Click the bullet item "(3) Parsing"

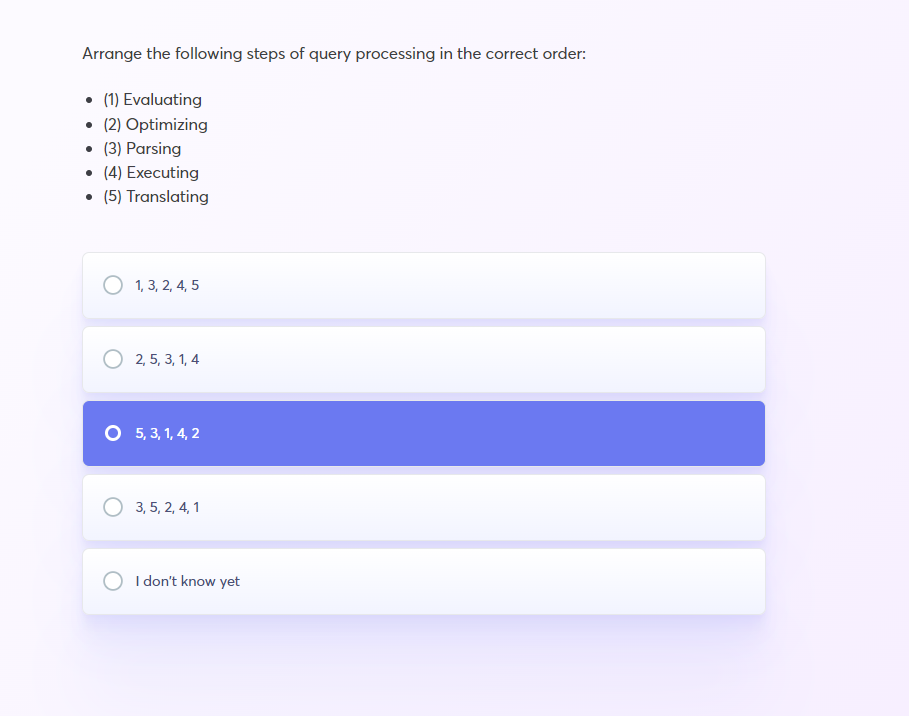[x=141, y=148]
